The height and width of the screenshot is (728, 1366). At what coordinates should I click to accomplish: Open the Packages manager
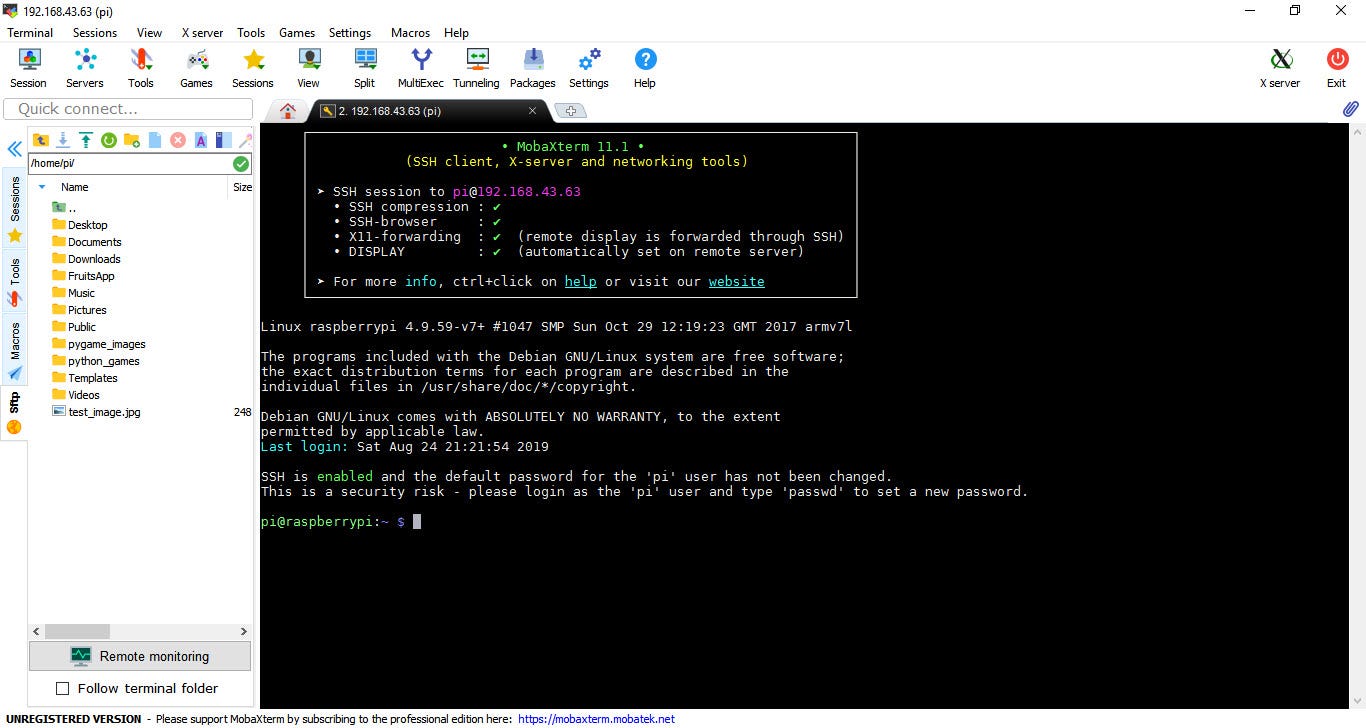532,67
